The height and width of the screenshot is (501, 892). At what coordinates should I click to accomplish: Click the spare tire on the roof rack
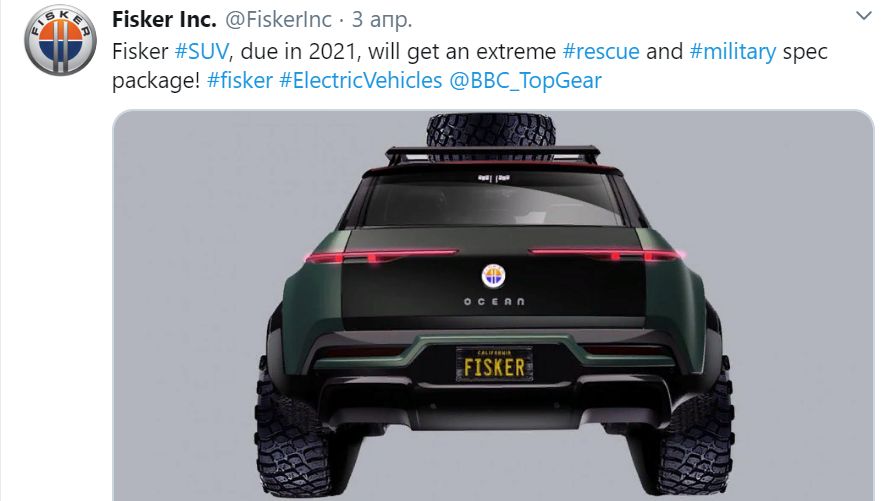491,135
